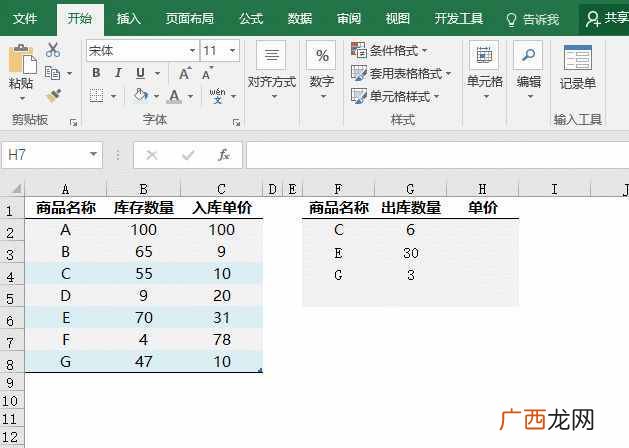This screenshot has height=448, width=629.
Task: Click the formula bar Enter checkmark
Action: pos(188,155)
